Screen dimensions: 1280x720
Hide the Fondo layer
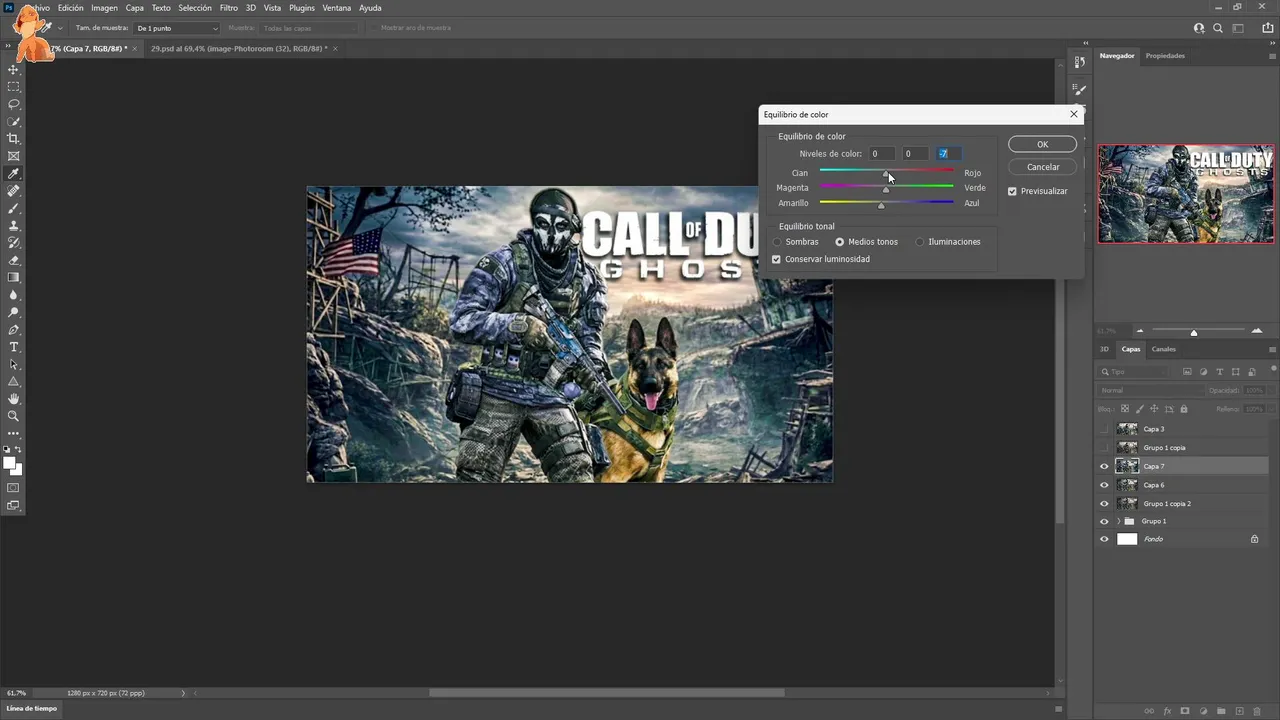click(x=1104, y=539)
